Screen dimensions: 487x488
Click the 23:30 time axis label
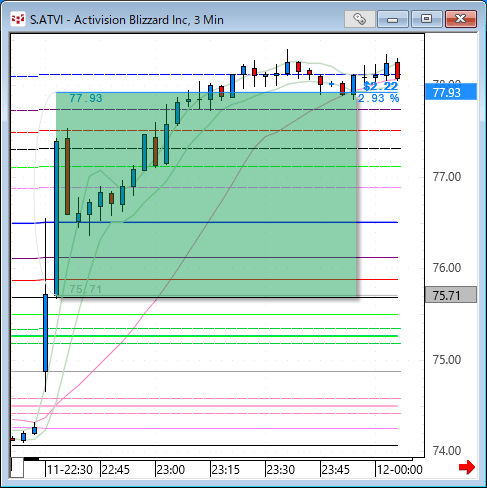[x=281, y=470]
